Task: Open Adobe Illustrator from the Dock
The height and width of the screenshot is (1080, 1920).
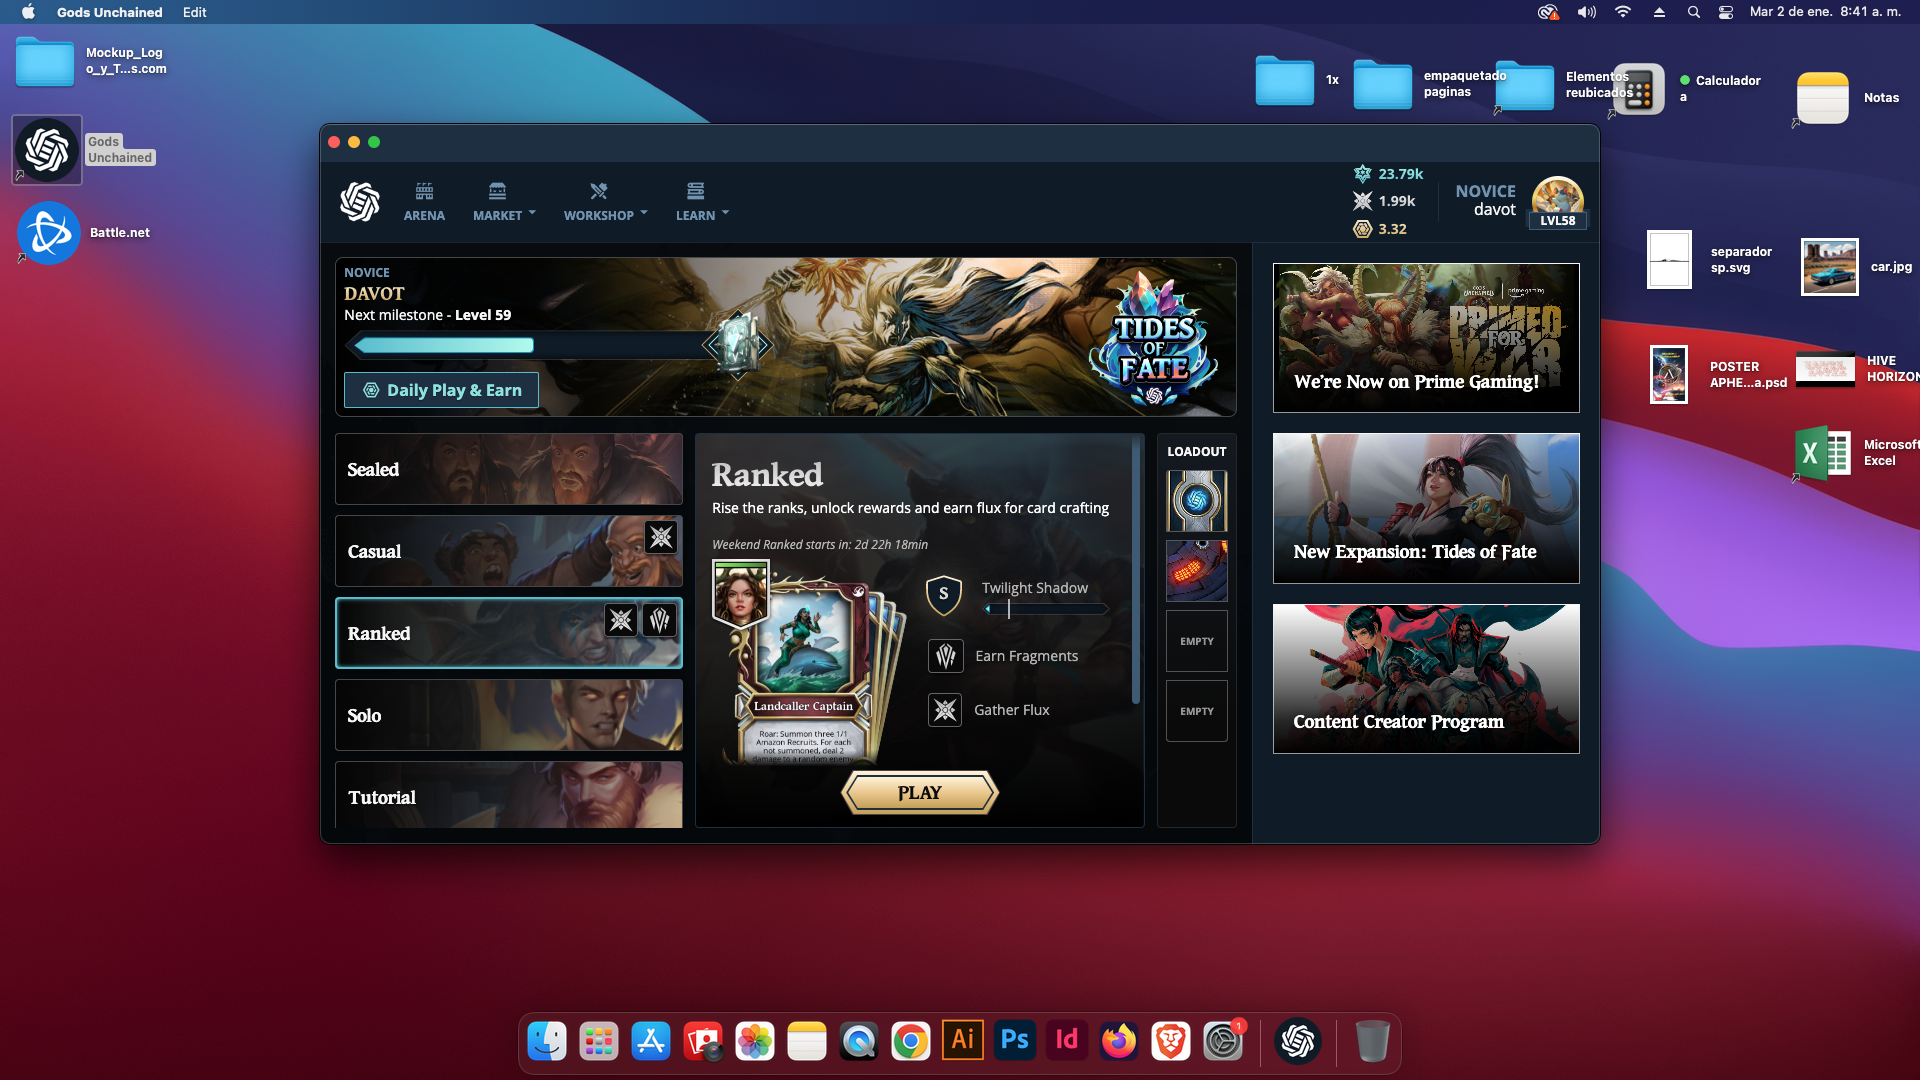Action: [963, 1040]
